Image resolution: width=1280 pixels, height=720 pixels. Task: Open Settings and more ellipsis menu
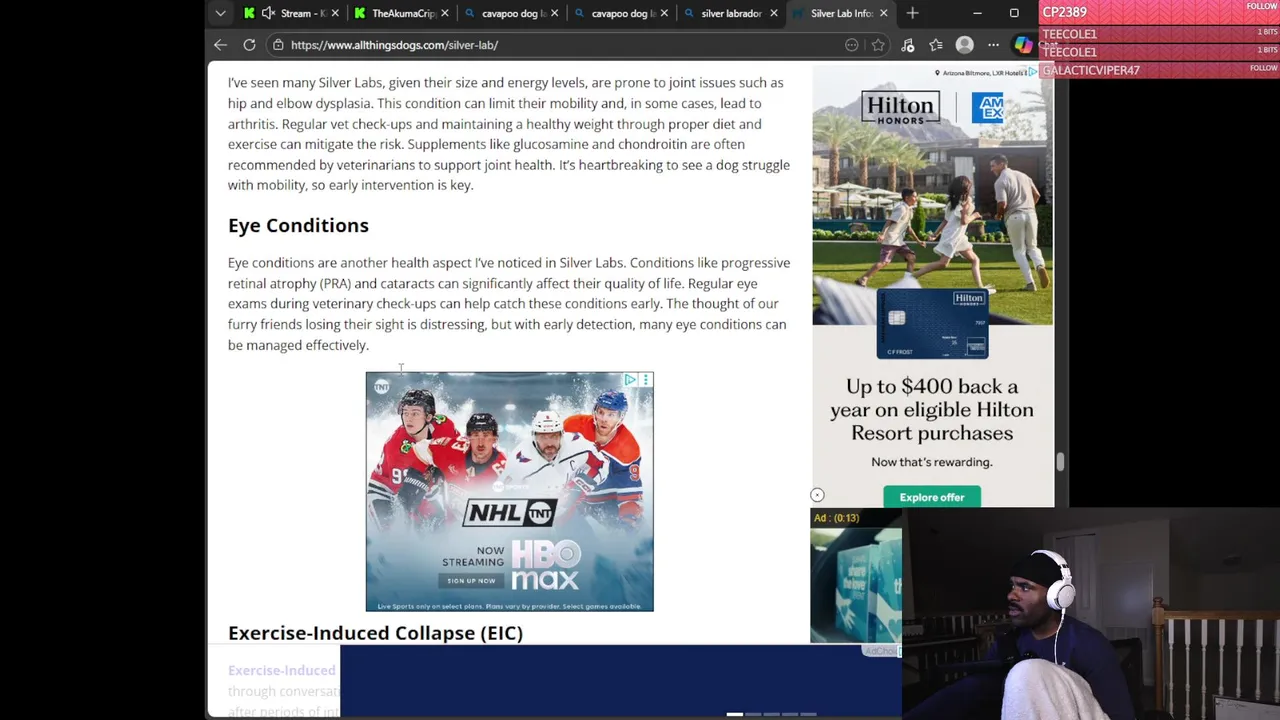pyautogui.click(x=993, y=45)
